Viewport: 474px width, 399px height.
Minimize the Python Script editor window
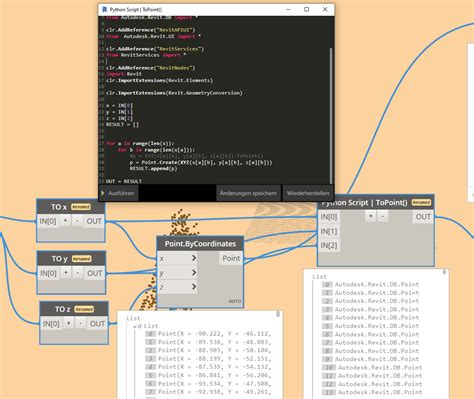click(288, 9)
